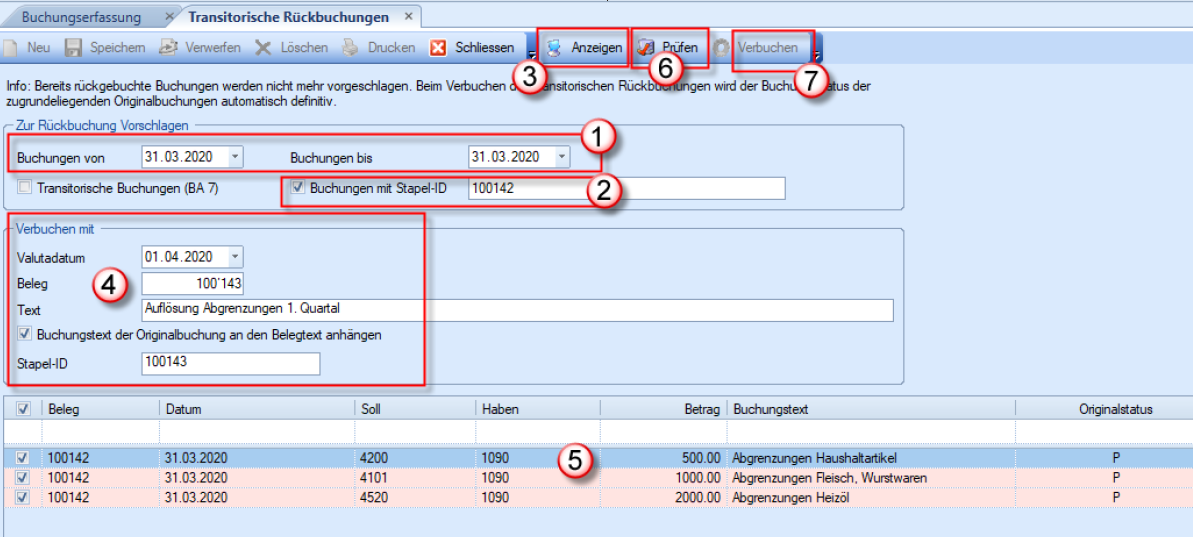Click the amount 1000.00
This screenshot has height=537, width=1193.
[x=698, y=478]
